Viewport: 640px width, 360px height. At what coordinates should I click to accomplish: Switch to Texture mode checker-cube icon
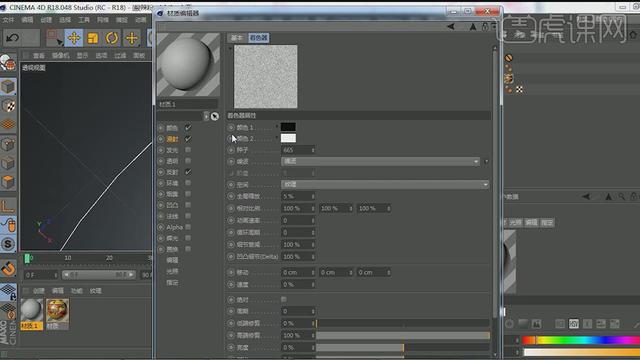tap(8, 106)
